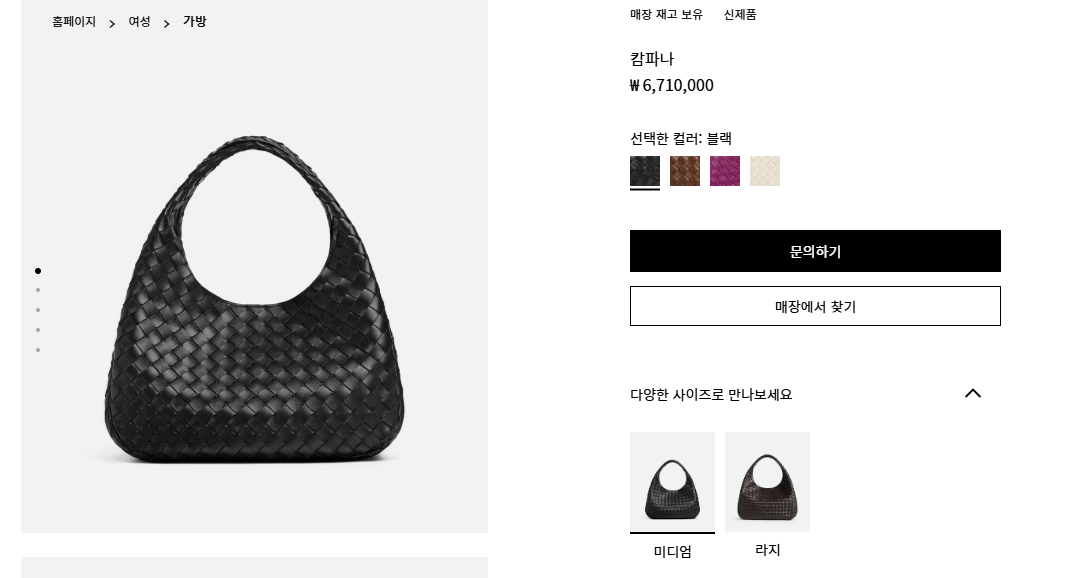Go to the 여성 breadcrumb link

(x=139, y=21)
